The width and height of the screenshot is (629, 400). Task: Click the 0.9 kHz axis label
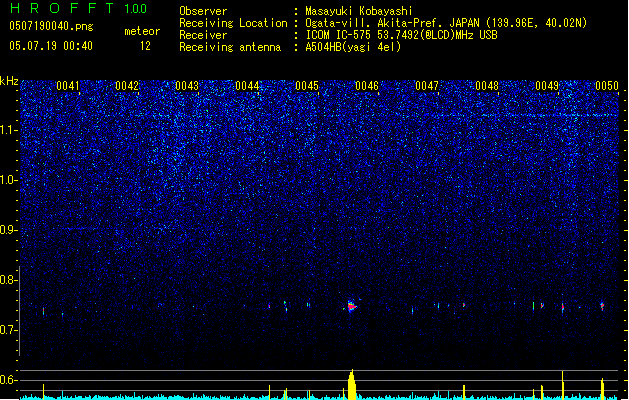(8, 230)
